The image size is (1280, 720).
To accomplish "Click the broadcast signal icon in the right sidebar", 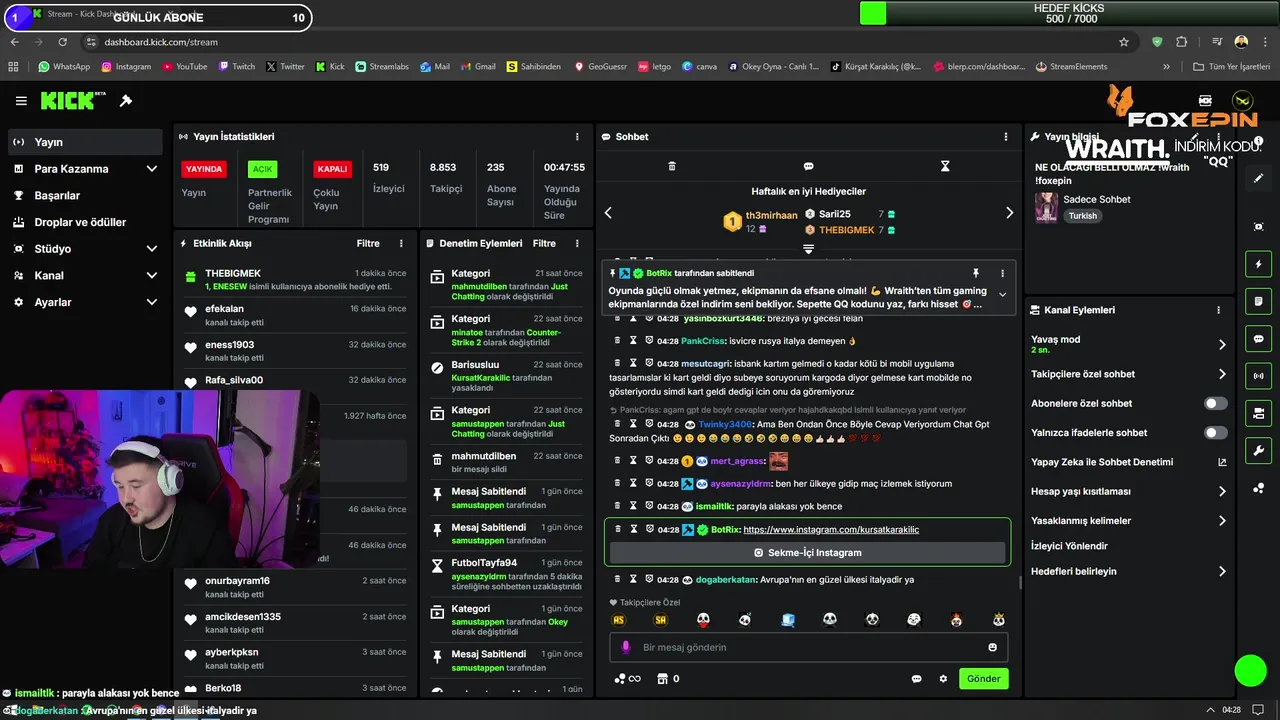I will pyautogui.click(x=1259, y=376).
